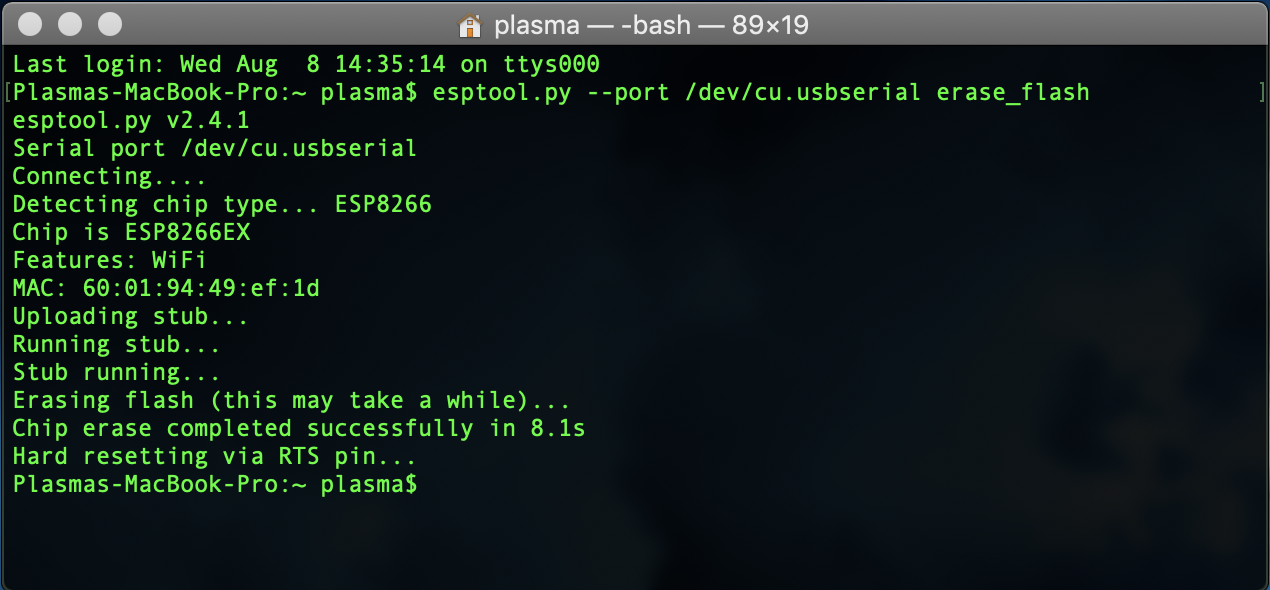This screenshot has width=1270, height=590.
Task: Click the "Hard resetting via RTS pin..." line
Action: click(x=214, y=457)
